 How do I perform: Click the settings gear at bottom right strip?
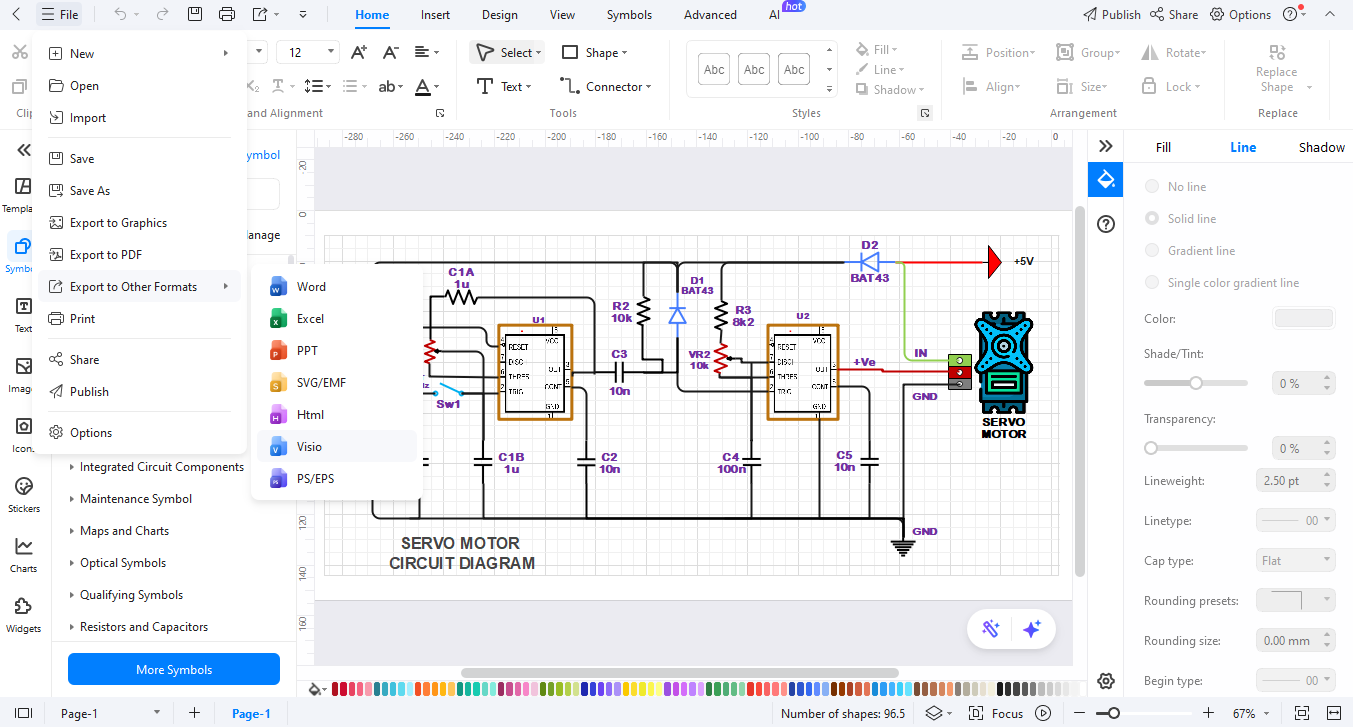[1105, 681]
